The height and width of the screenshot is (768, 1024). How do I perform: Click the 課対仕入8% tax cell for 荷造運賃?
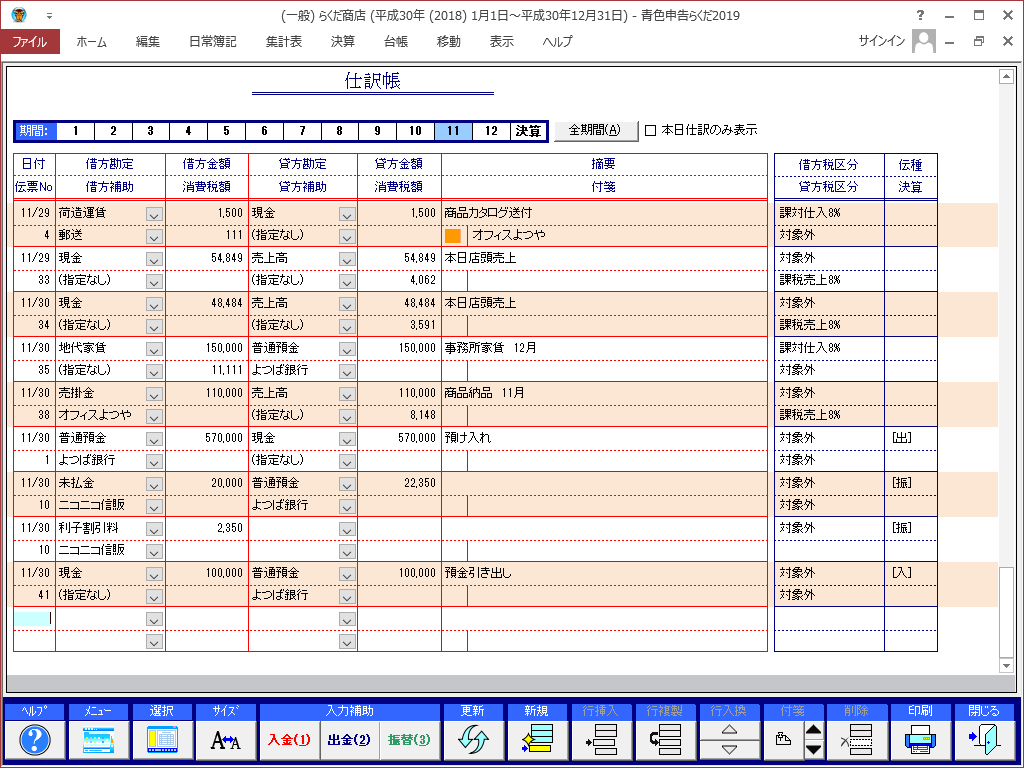(x=829, y=214)
